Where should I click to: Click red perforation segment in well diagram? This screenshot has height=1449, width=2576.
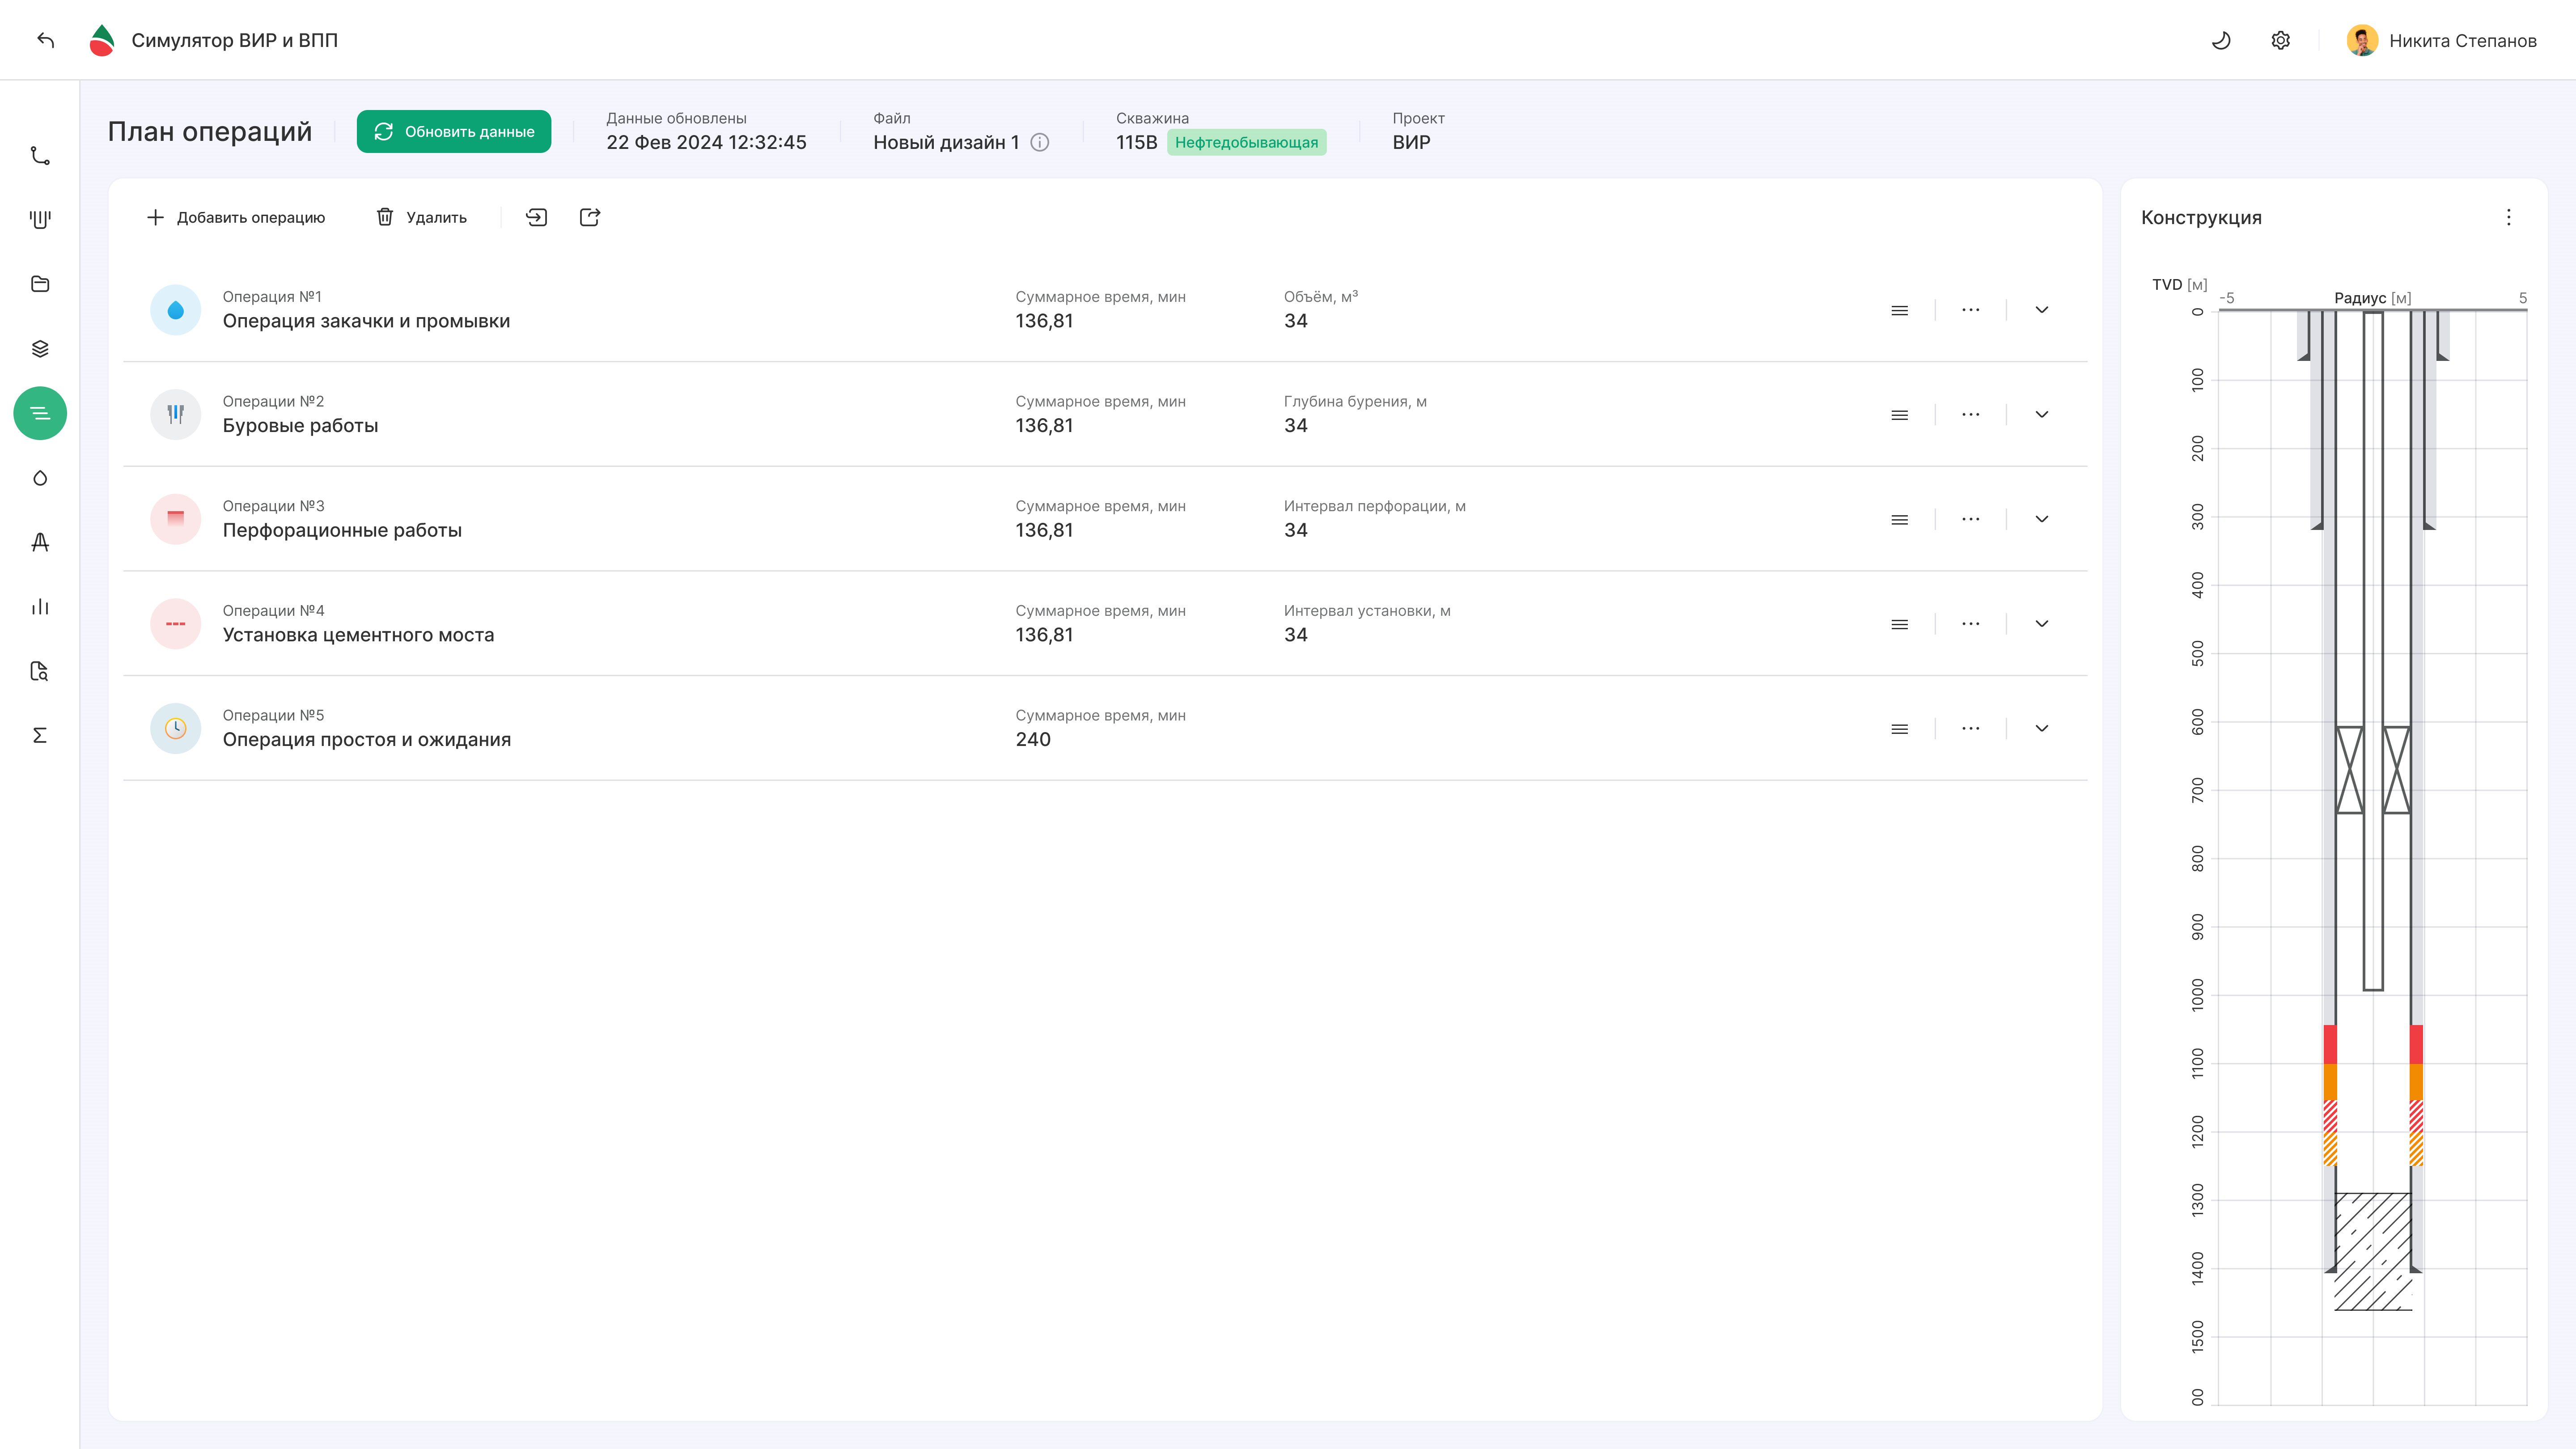click(2330, 1044)
